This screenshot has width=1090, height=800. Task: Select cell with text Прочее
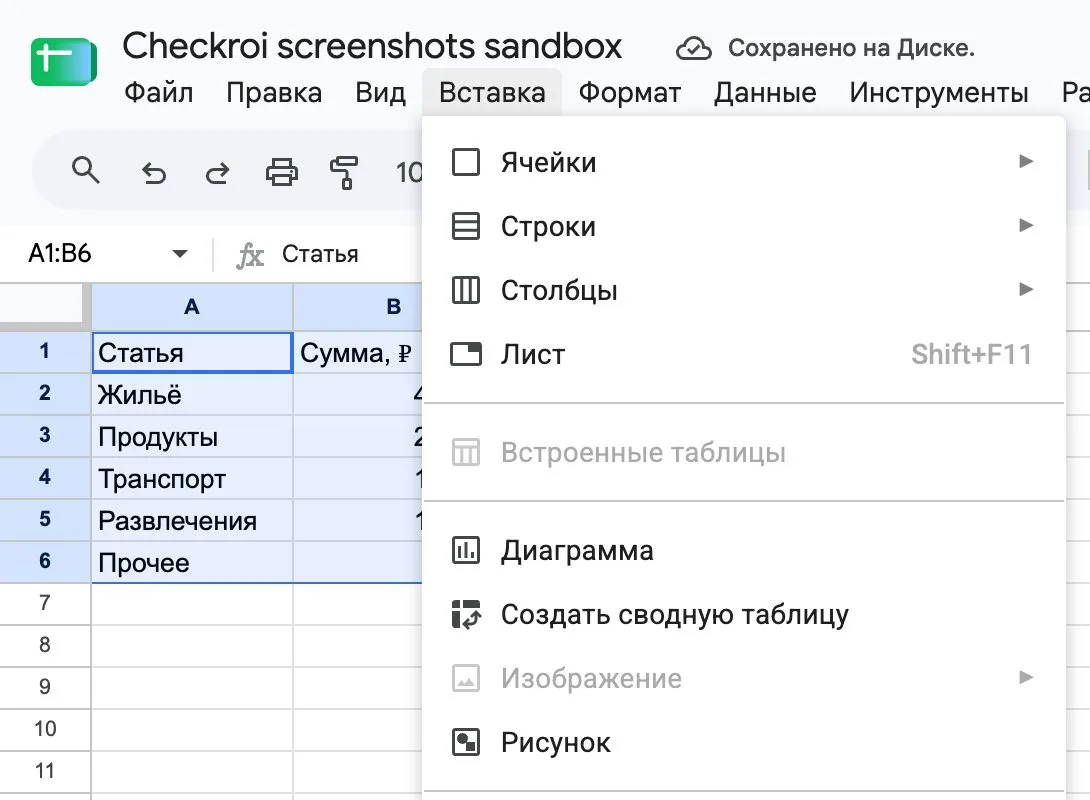pyautogui.click(x=192, y=562)
